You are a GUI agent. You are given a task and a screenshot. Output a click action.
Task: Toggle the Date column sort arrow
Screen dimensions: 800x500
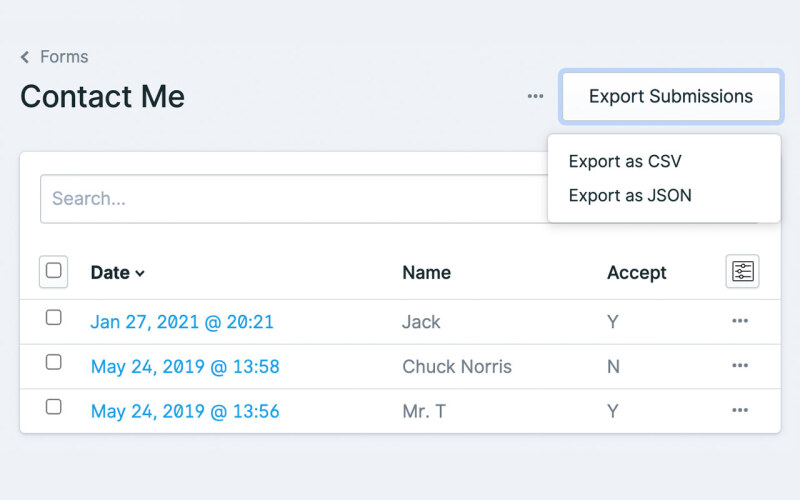[x=140, y=273]
